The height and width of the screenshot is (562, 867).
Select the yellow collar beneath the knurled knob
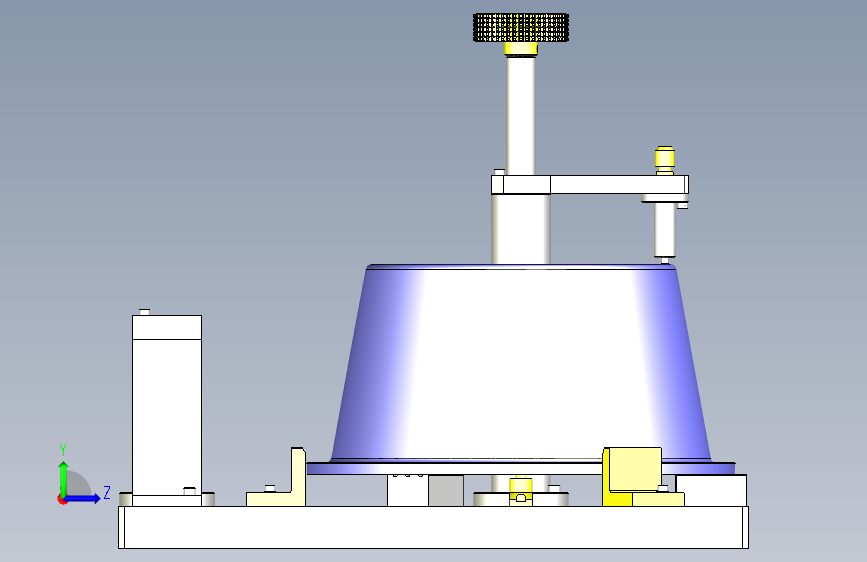(x=520, y=49)
